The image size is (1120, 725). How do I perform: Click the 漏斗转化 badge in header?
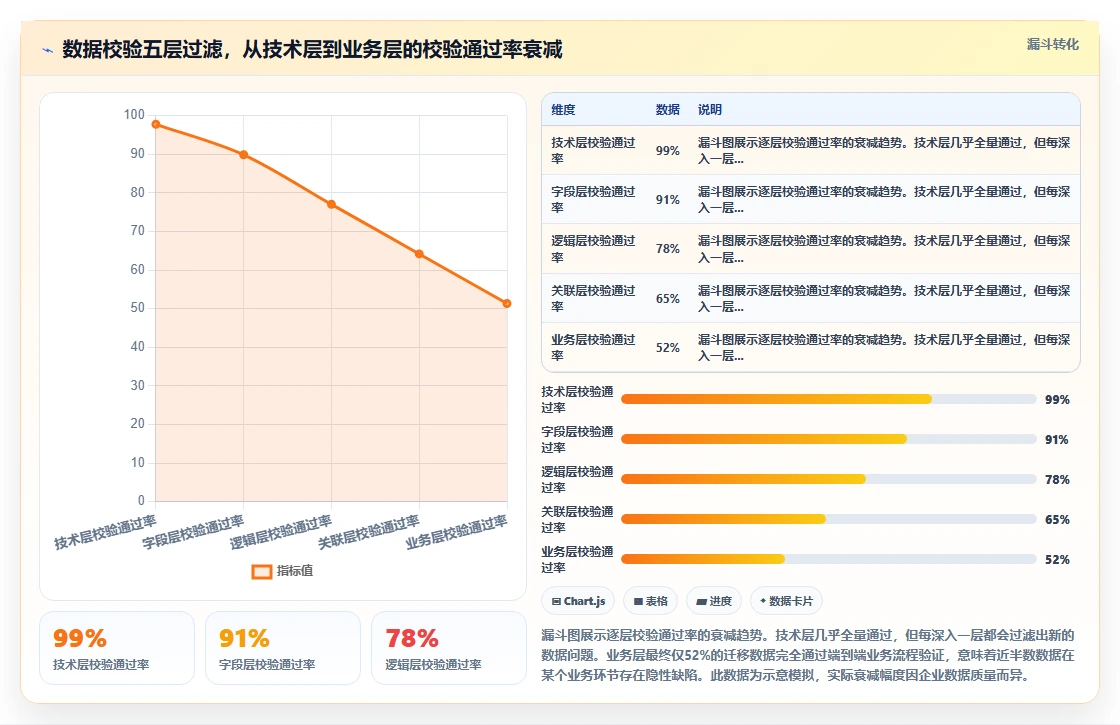pos(1052,44)
